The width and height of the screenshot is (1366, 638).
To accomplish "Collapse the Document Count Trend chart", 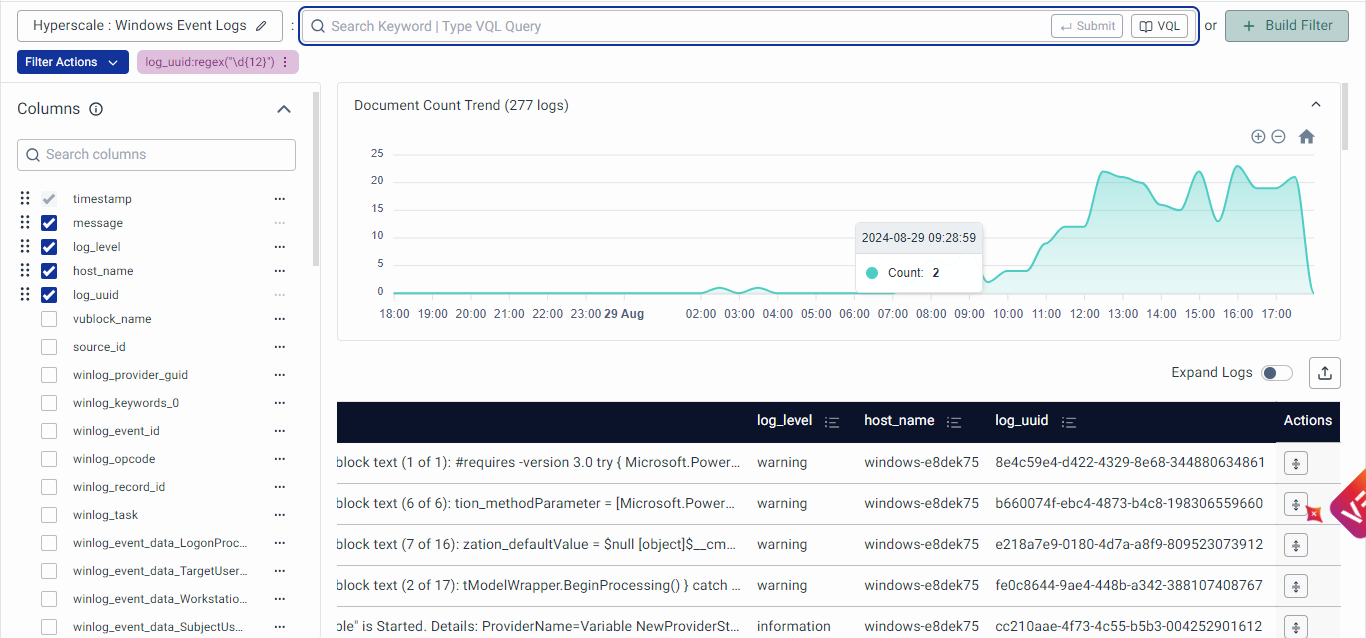I will click(1316, 105).
